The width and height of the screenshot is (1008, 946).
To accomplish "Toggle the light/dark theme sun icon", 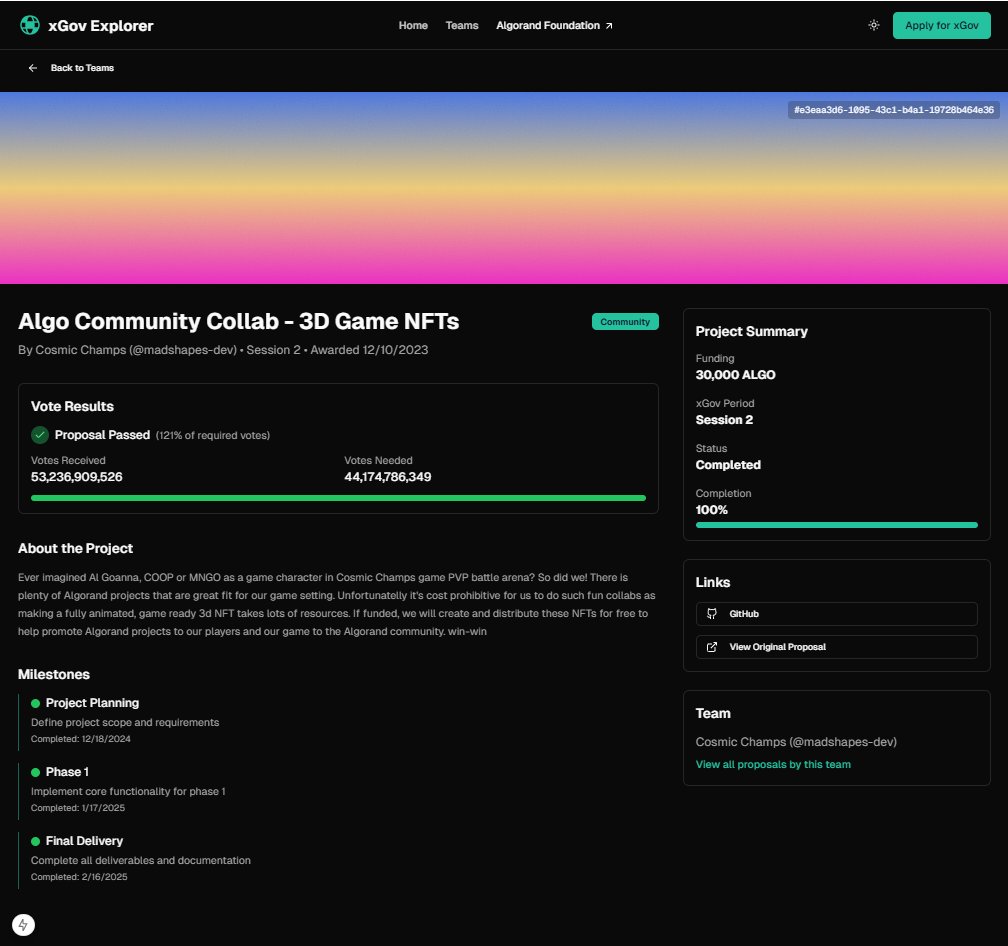I will pyautogui.click(x=874, y=25).
